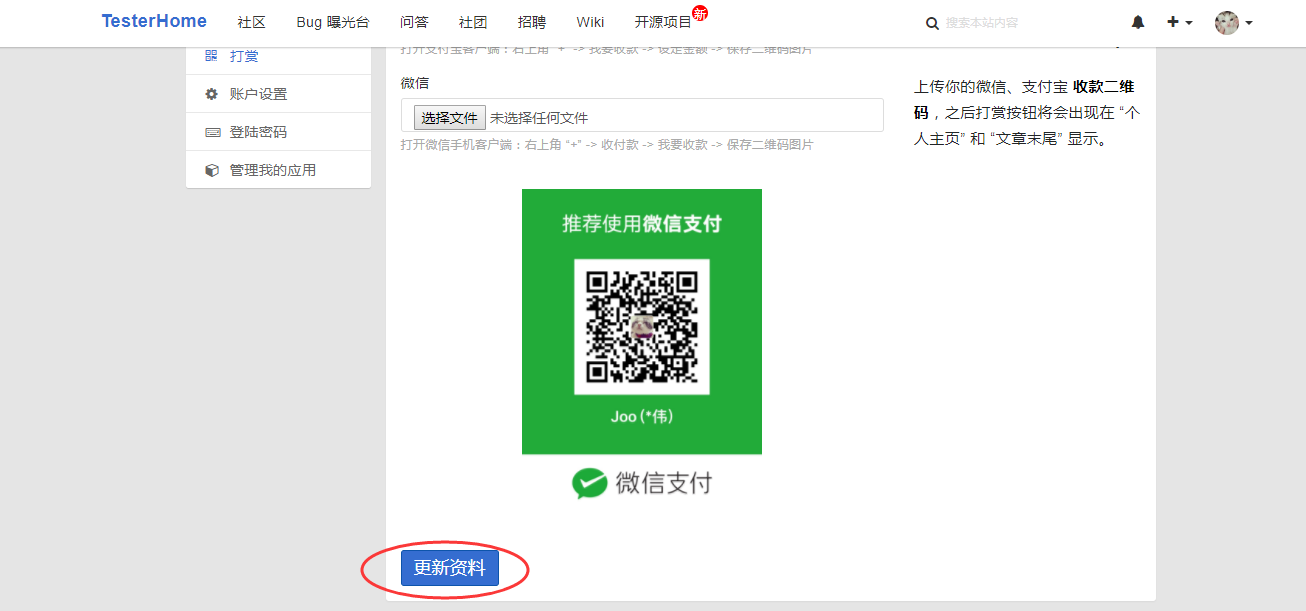Viewport: 1306px width, 611px height.
Task: Open notifications bell
Action: (x=1138, y=22)
